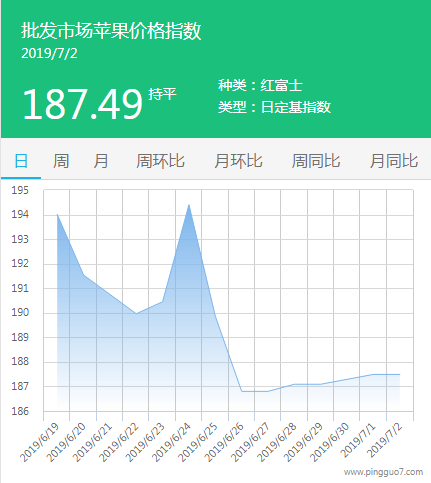Click the title 批发市场苹果价格指数
This screenshot has height=483, width=431.
(x=111, y=31)
